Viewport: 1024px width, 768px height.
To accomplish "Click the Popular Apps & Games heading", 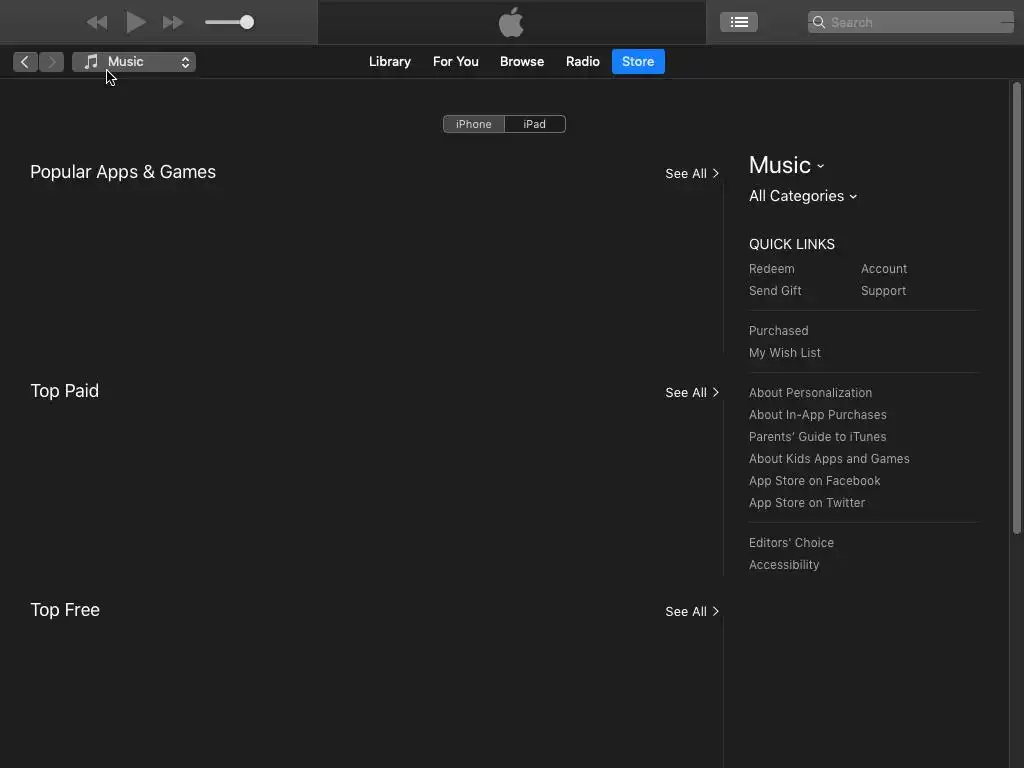I will pyautogui.click(x=123, y=172).
